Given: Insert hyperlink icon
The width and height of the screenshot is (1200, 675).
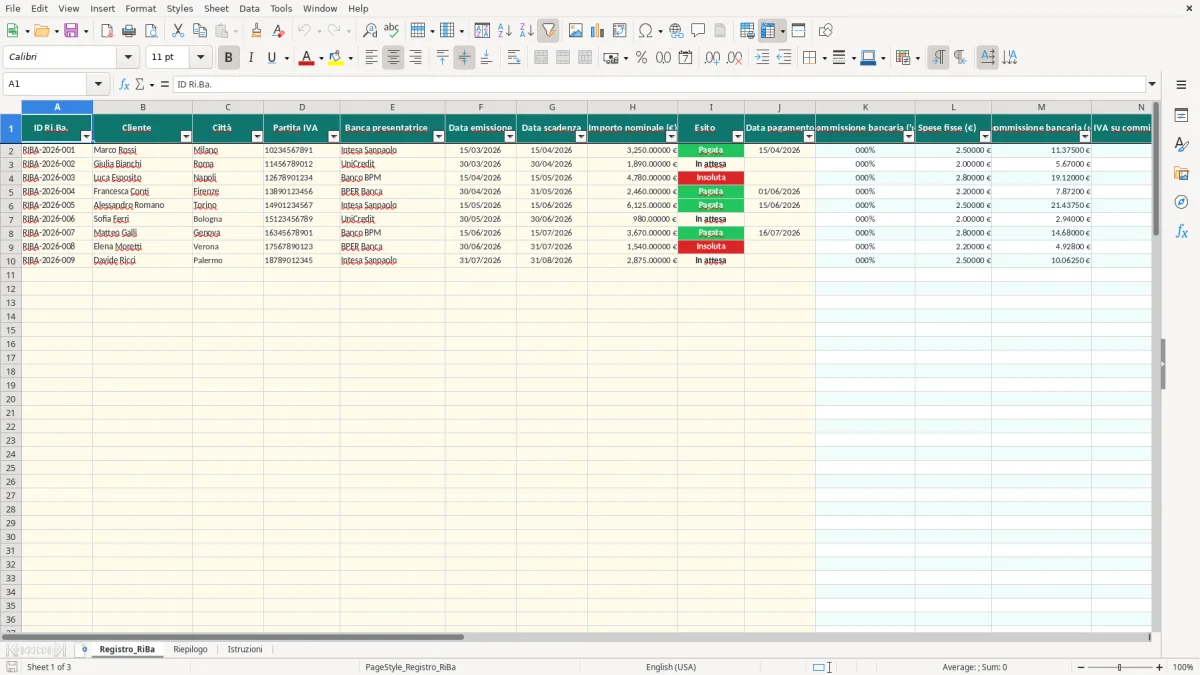Looking at the screenshot, I should (676, 31).
